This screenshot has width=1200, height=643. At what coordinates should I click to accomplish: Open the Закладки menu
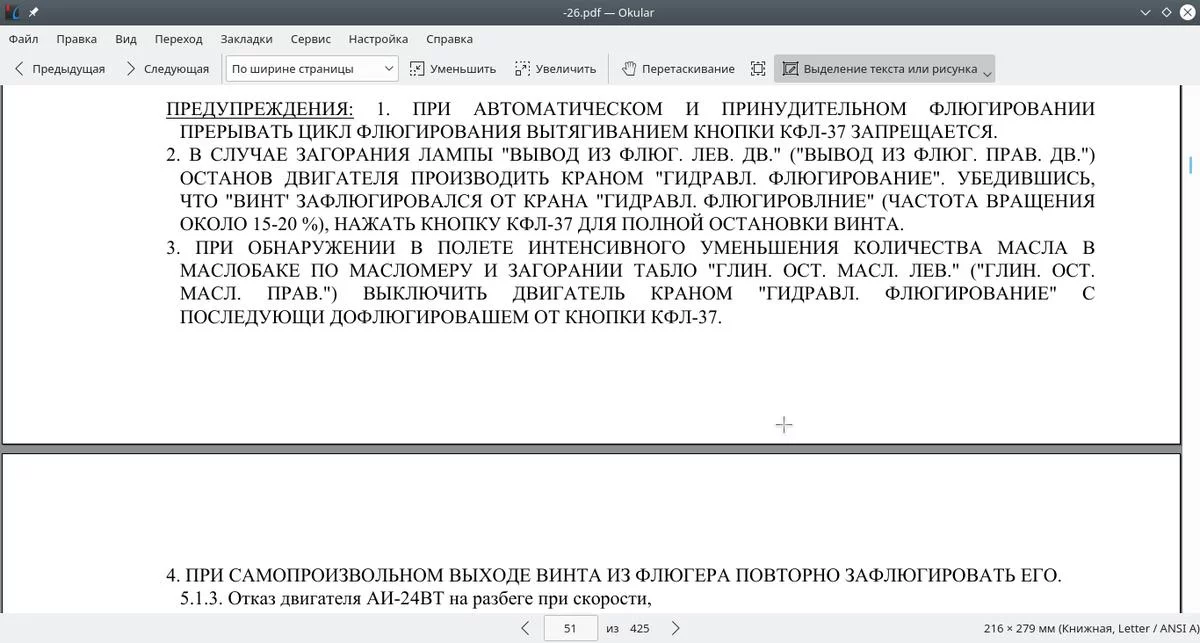pos(246,39)
